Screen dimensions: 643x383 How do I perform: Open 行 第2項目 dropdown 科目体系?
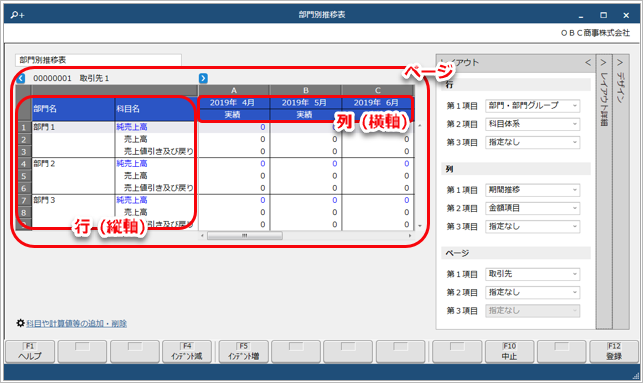pos(532,124)
